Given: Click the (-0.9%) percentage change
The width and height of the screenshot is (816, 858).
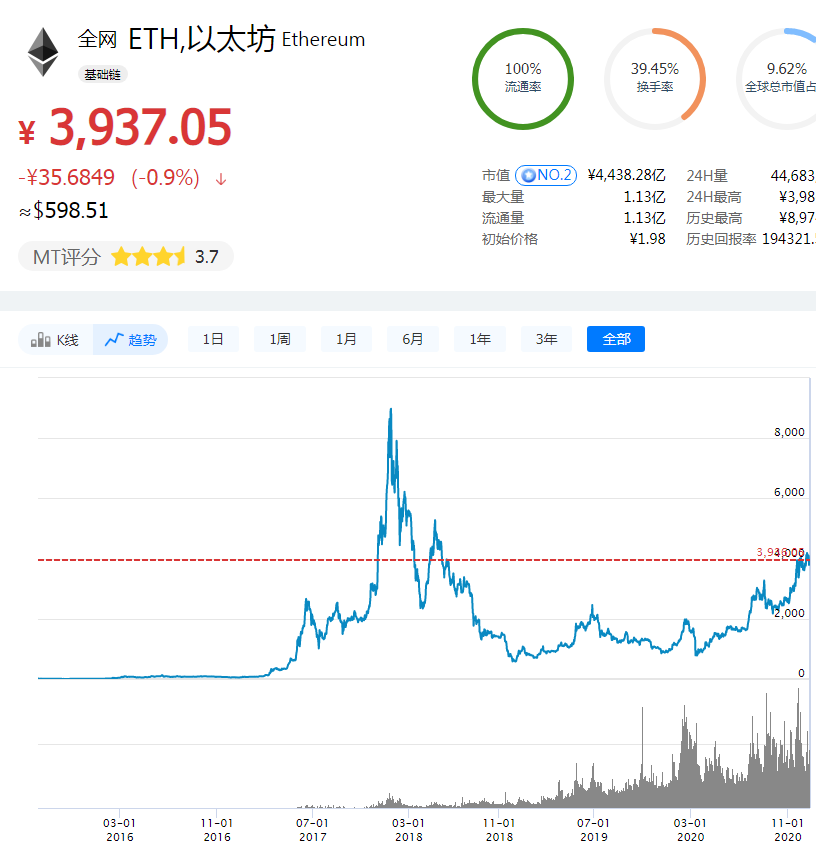Looking at the screenshot, I should 165,178.
